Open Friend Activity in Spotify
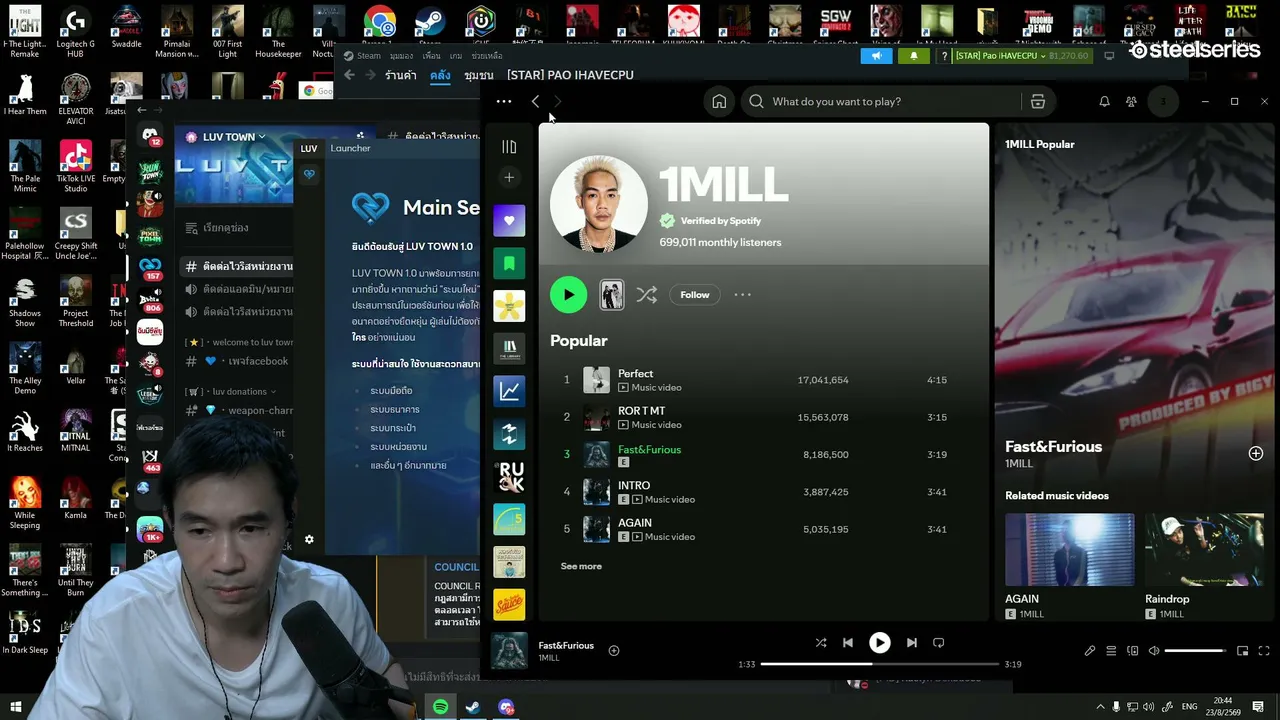The image size is (1280, 720). (1131, 101)
